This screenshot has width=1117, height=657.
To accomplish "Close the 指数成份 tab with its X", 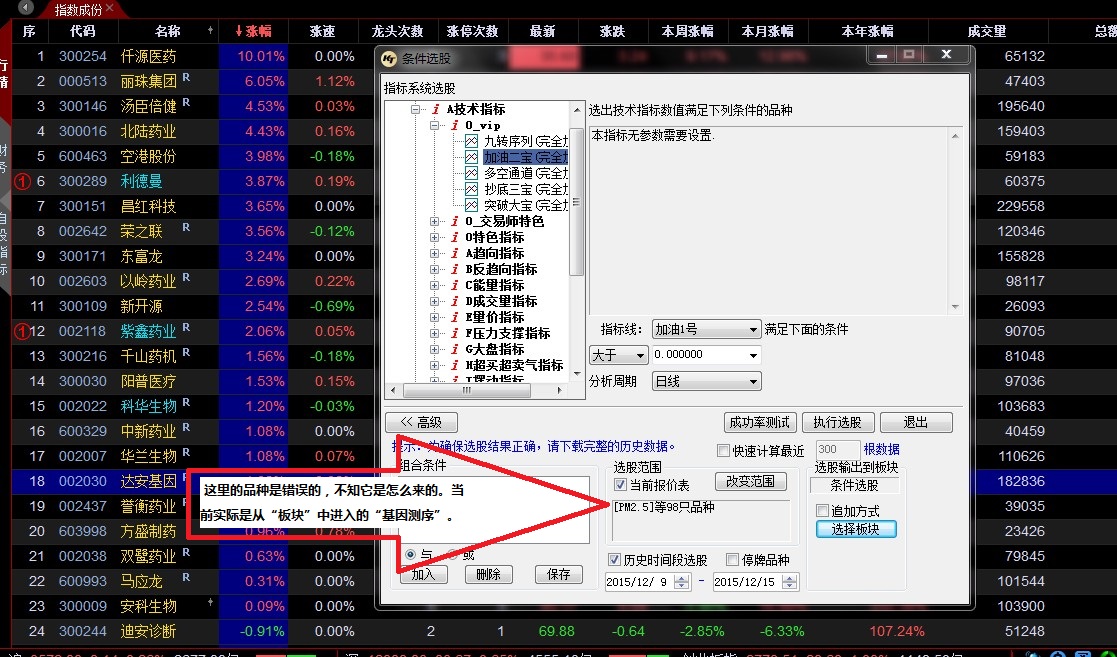I will [x=109, y=8].
